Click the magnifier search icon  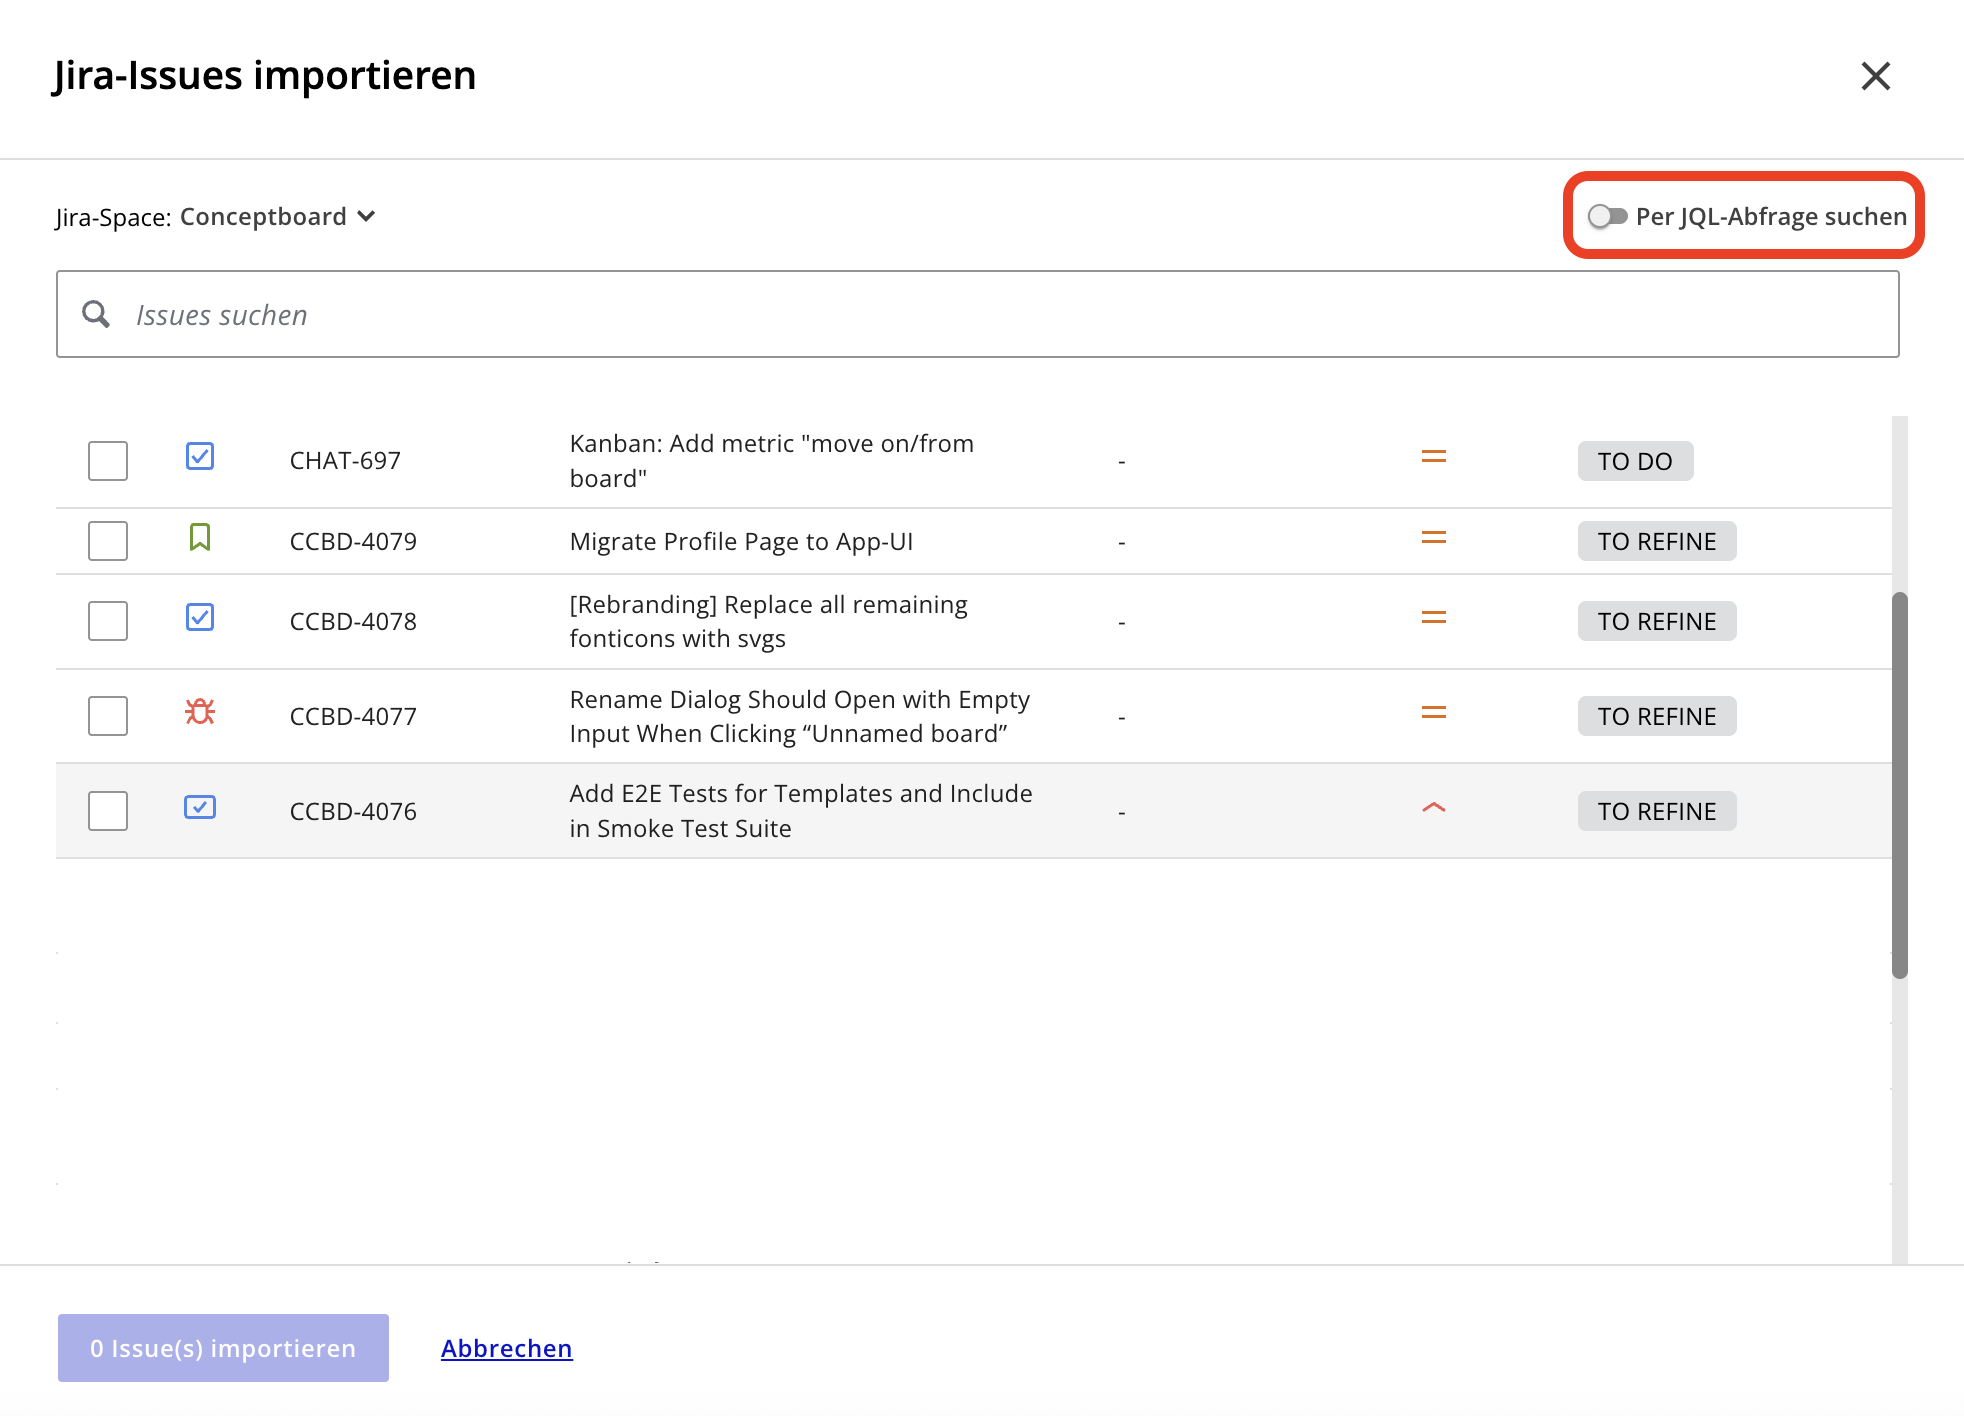pos(96,314)
